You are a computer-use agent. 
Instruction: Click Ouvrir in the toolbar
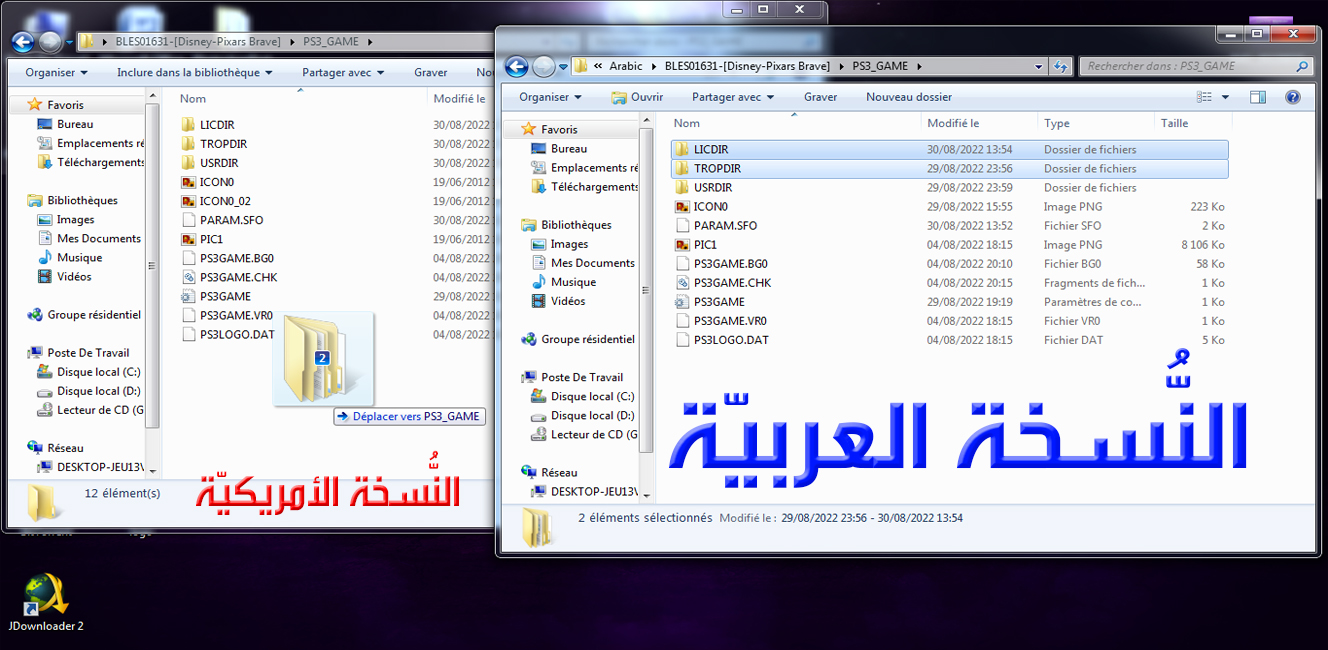pyautogui.click(x=638, y=97)
